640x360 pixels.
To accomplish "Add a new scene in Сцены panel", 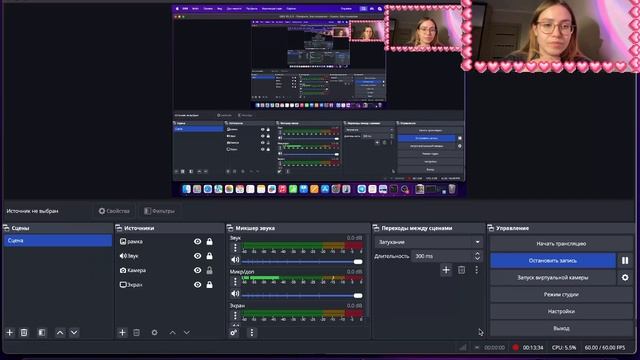I will [x=10, y=333].
